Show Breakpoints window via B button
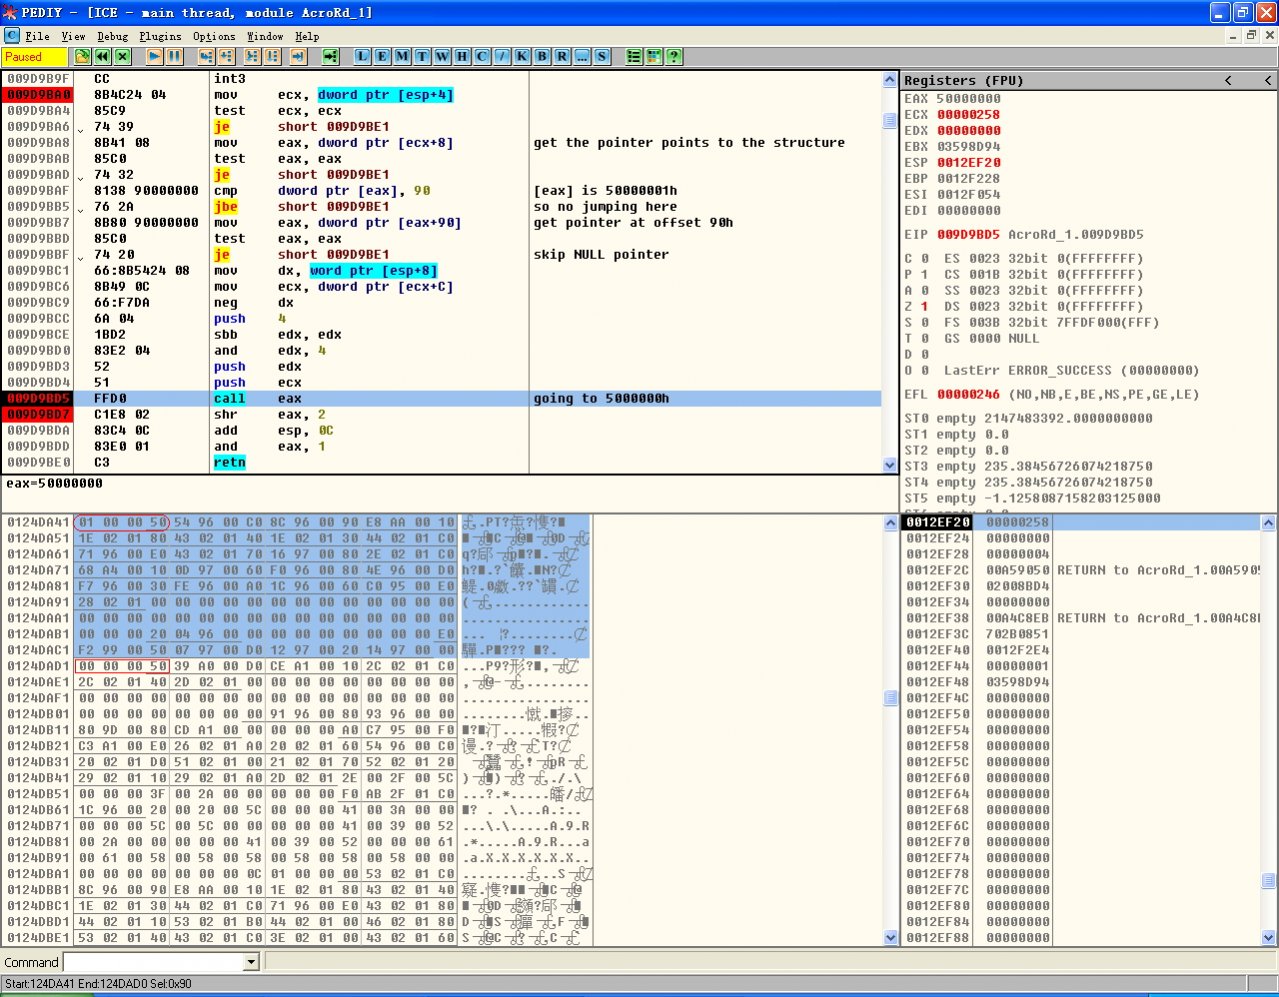 [542, 57]
